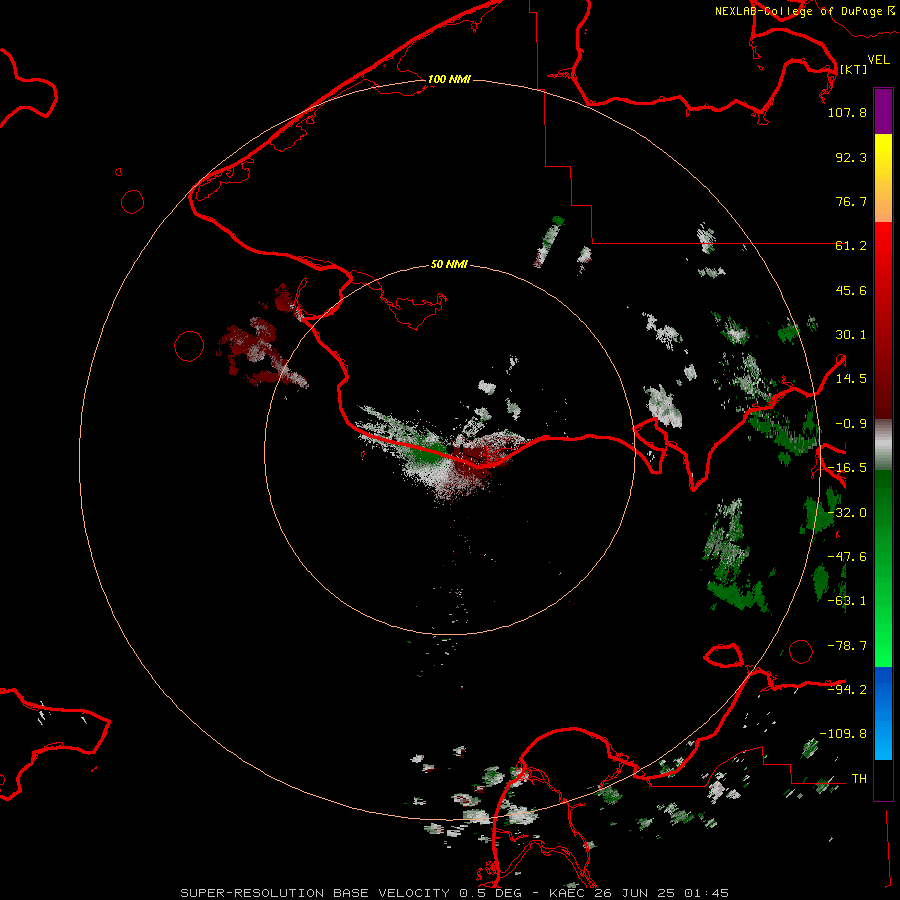Click the 45.6 velocity scale value
Screen dimensions: 900x900
pyautogui.click(x=851, y=290)
